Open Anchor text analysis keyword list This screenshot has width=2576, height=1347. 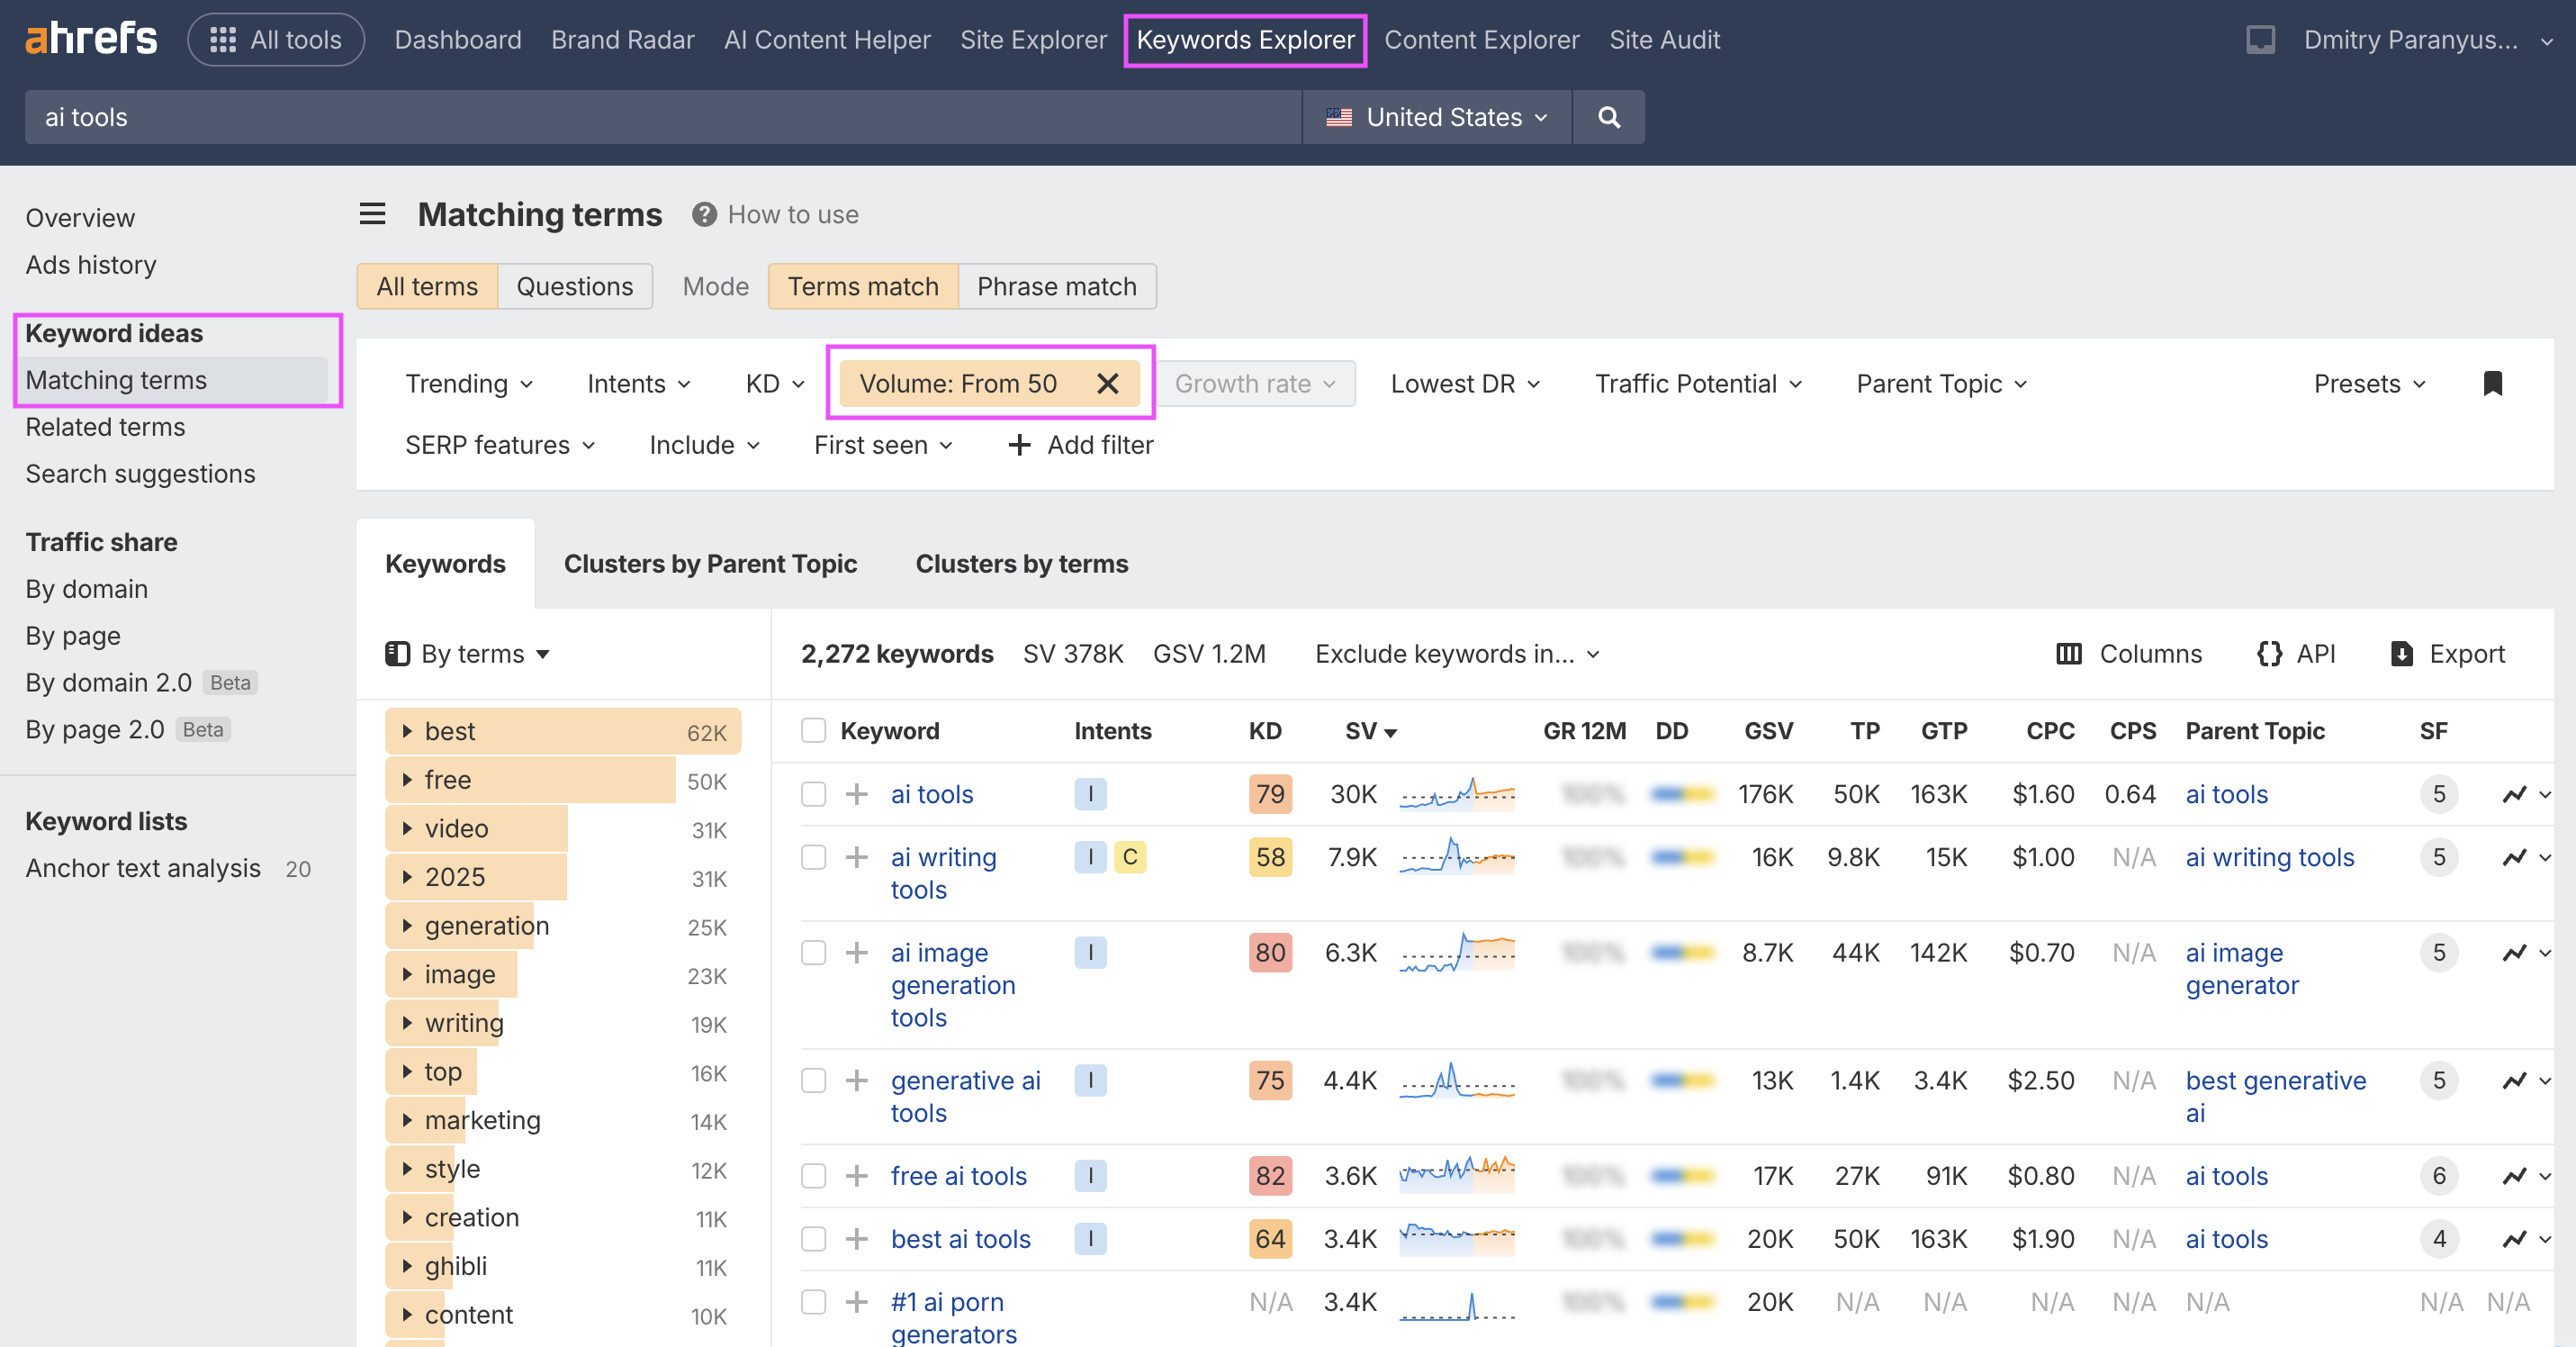coord(143,868)
